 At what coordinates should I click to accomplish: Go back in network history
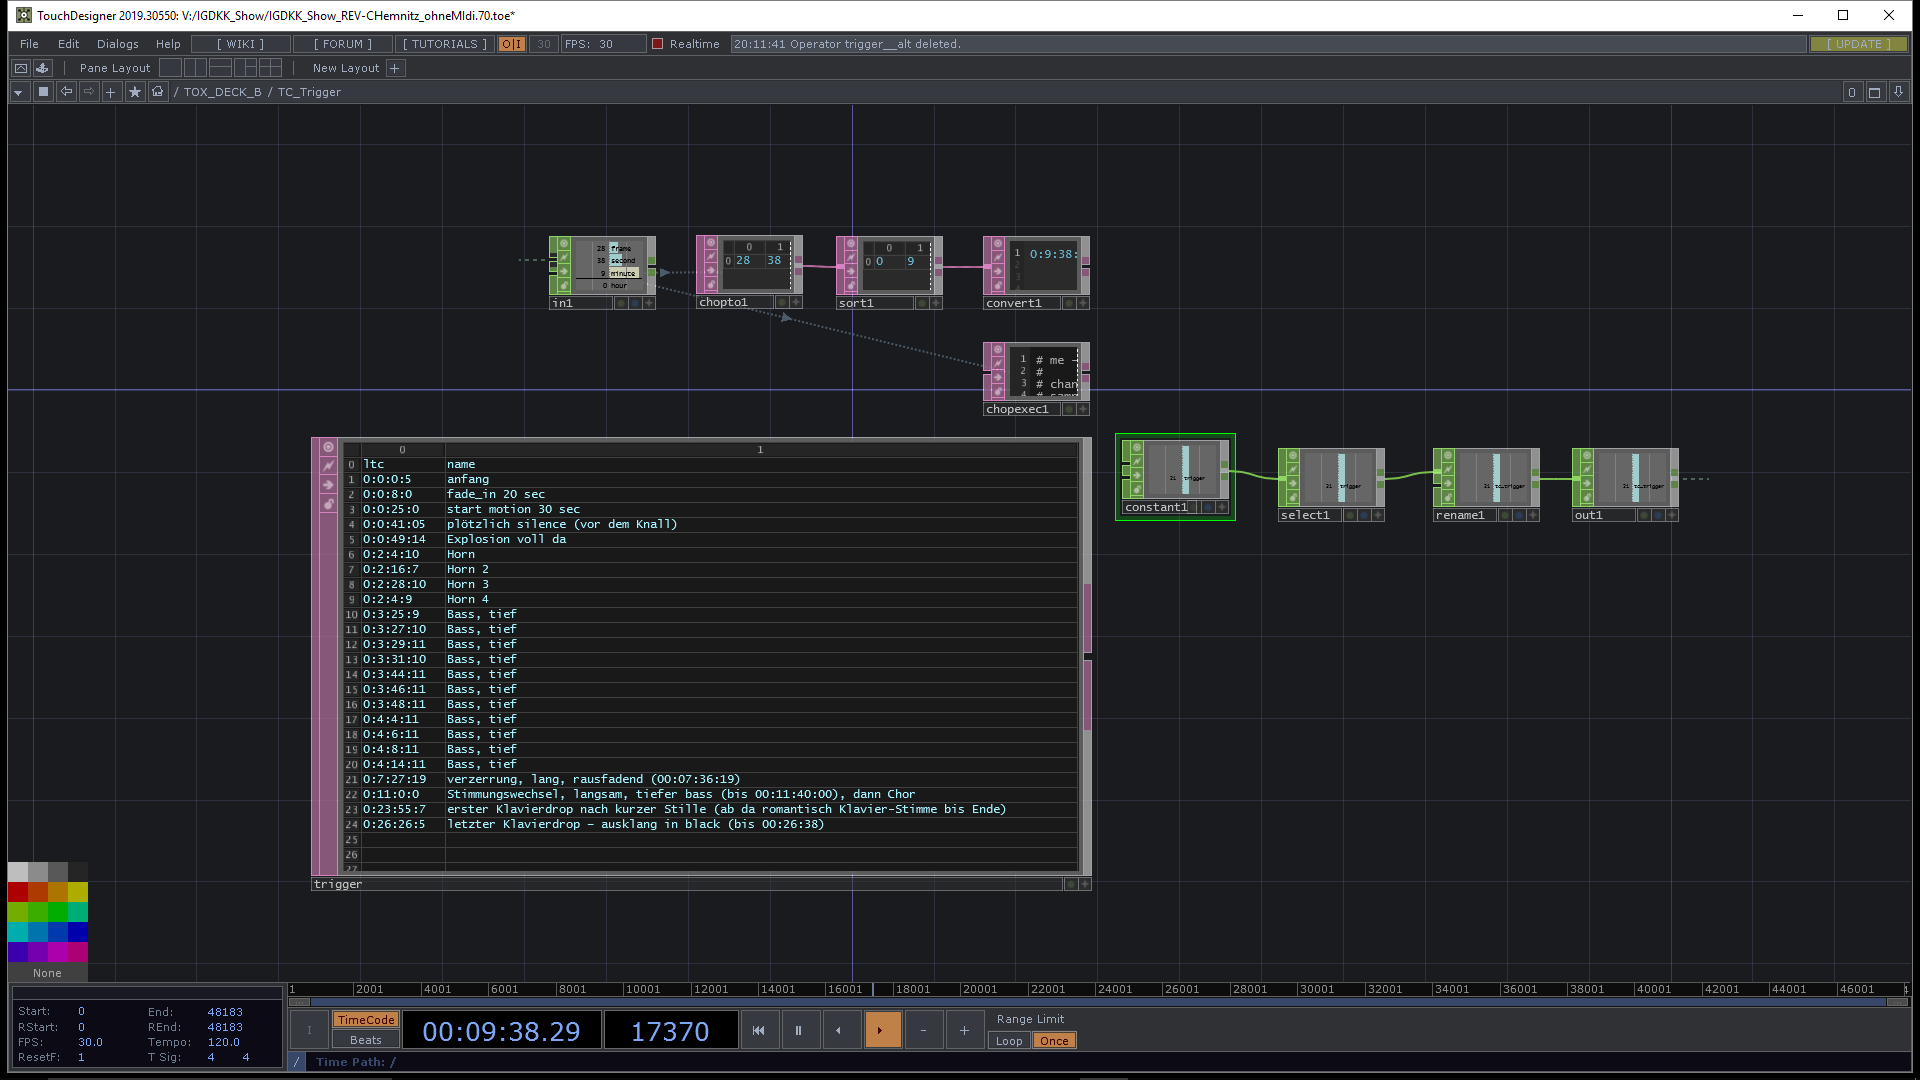pos(66,92)
